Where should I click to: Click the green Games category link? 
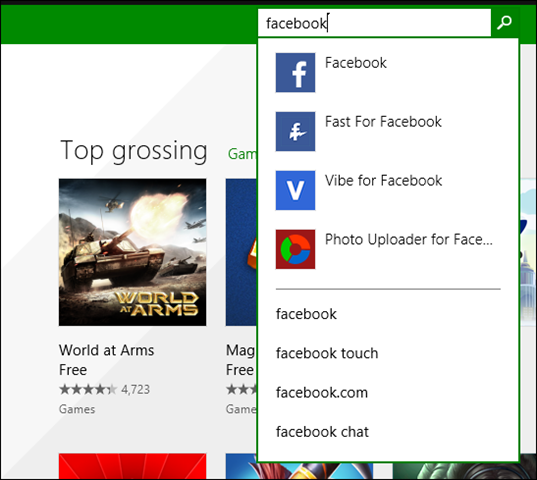(242, 154)
